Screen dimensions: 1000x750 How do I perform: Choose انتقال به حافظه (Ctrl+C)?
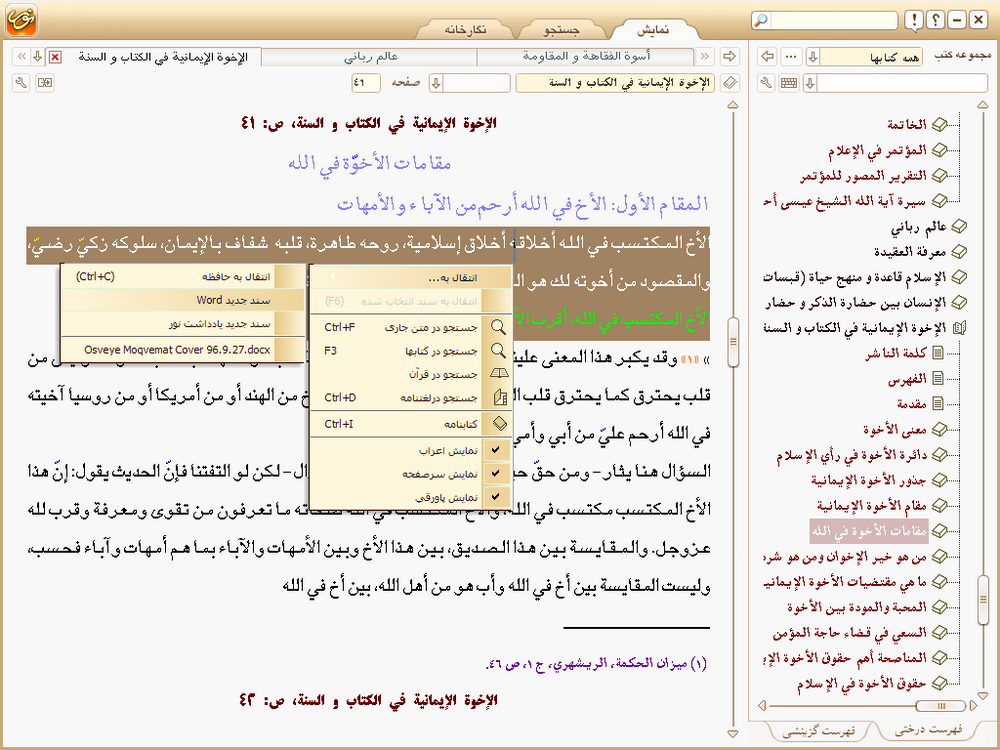182,277
